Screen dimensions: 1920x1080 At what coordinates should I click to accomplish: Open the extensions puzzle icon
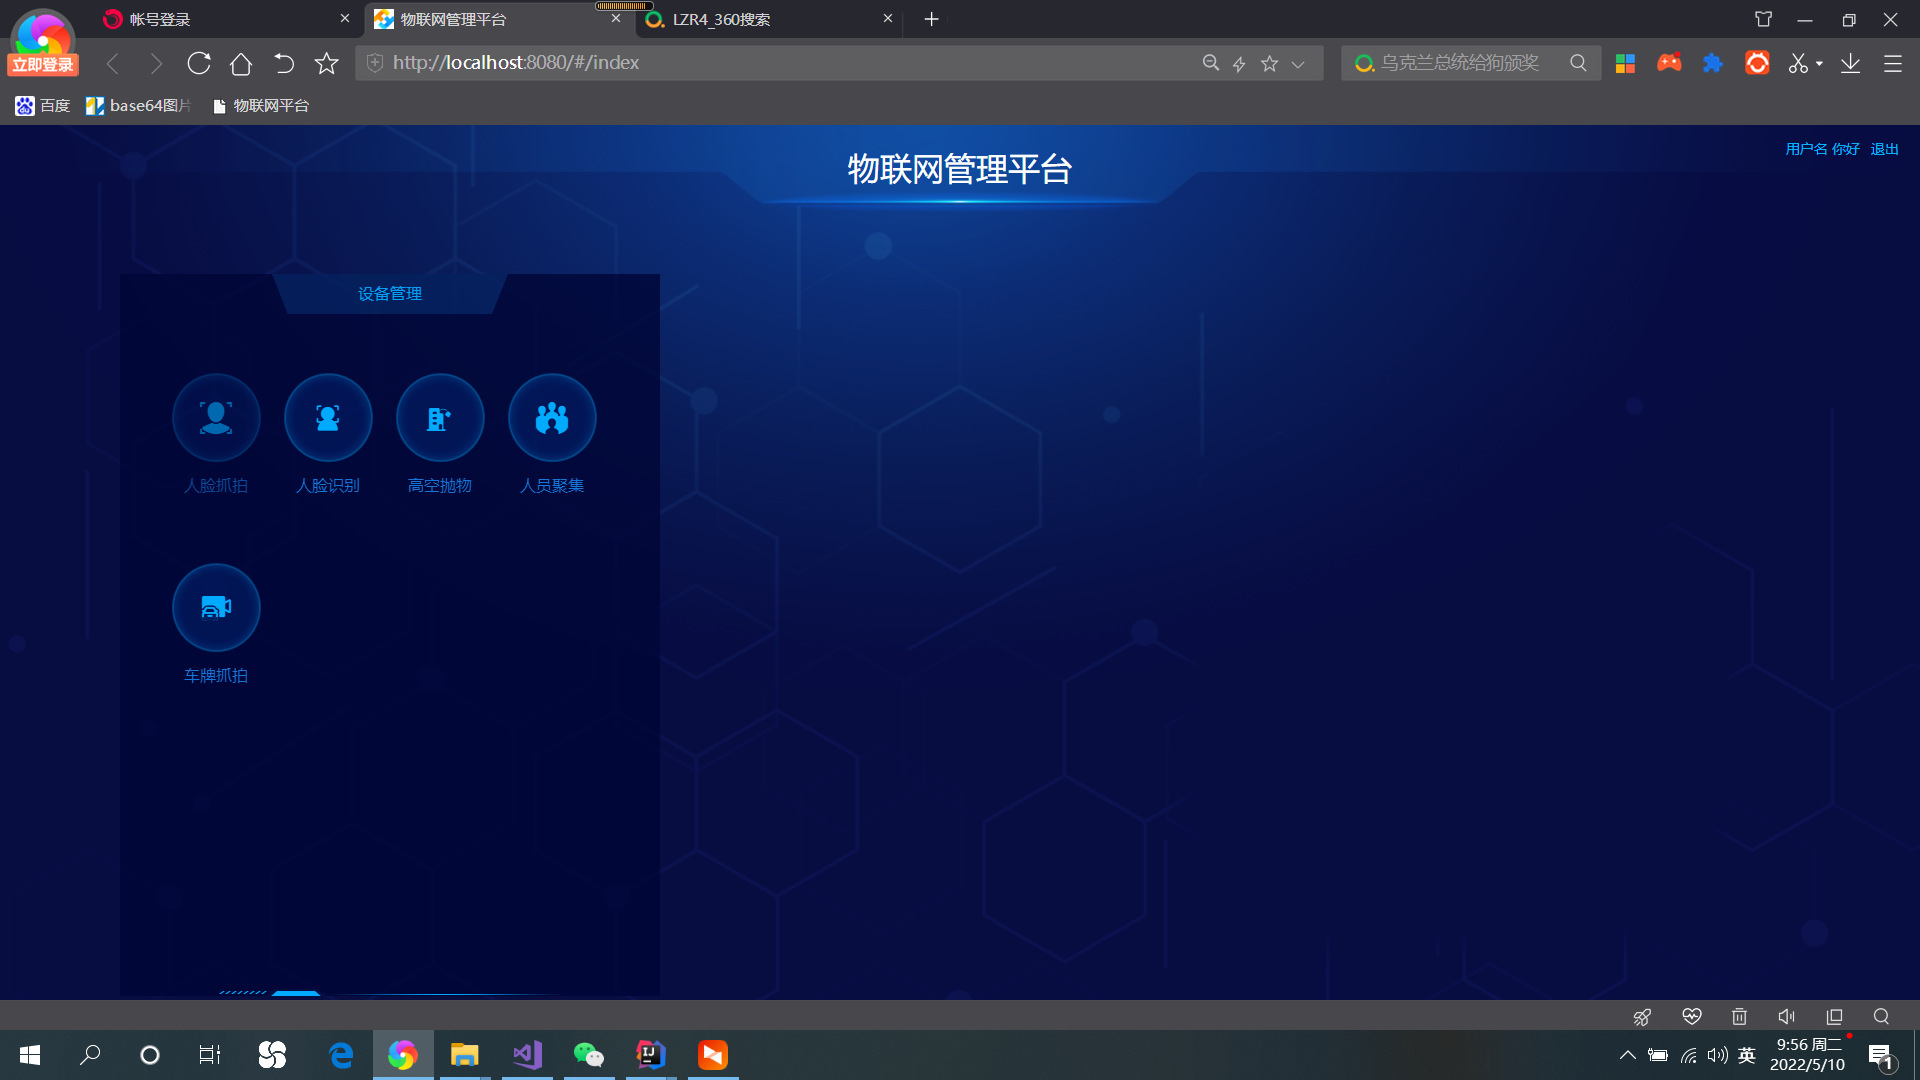tap(1713, 63)
